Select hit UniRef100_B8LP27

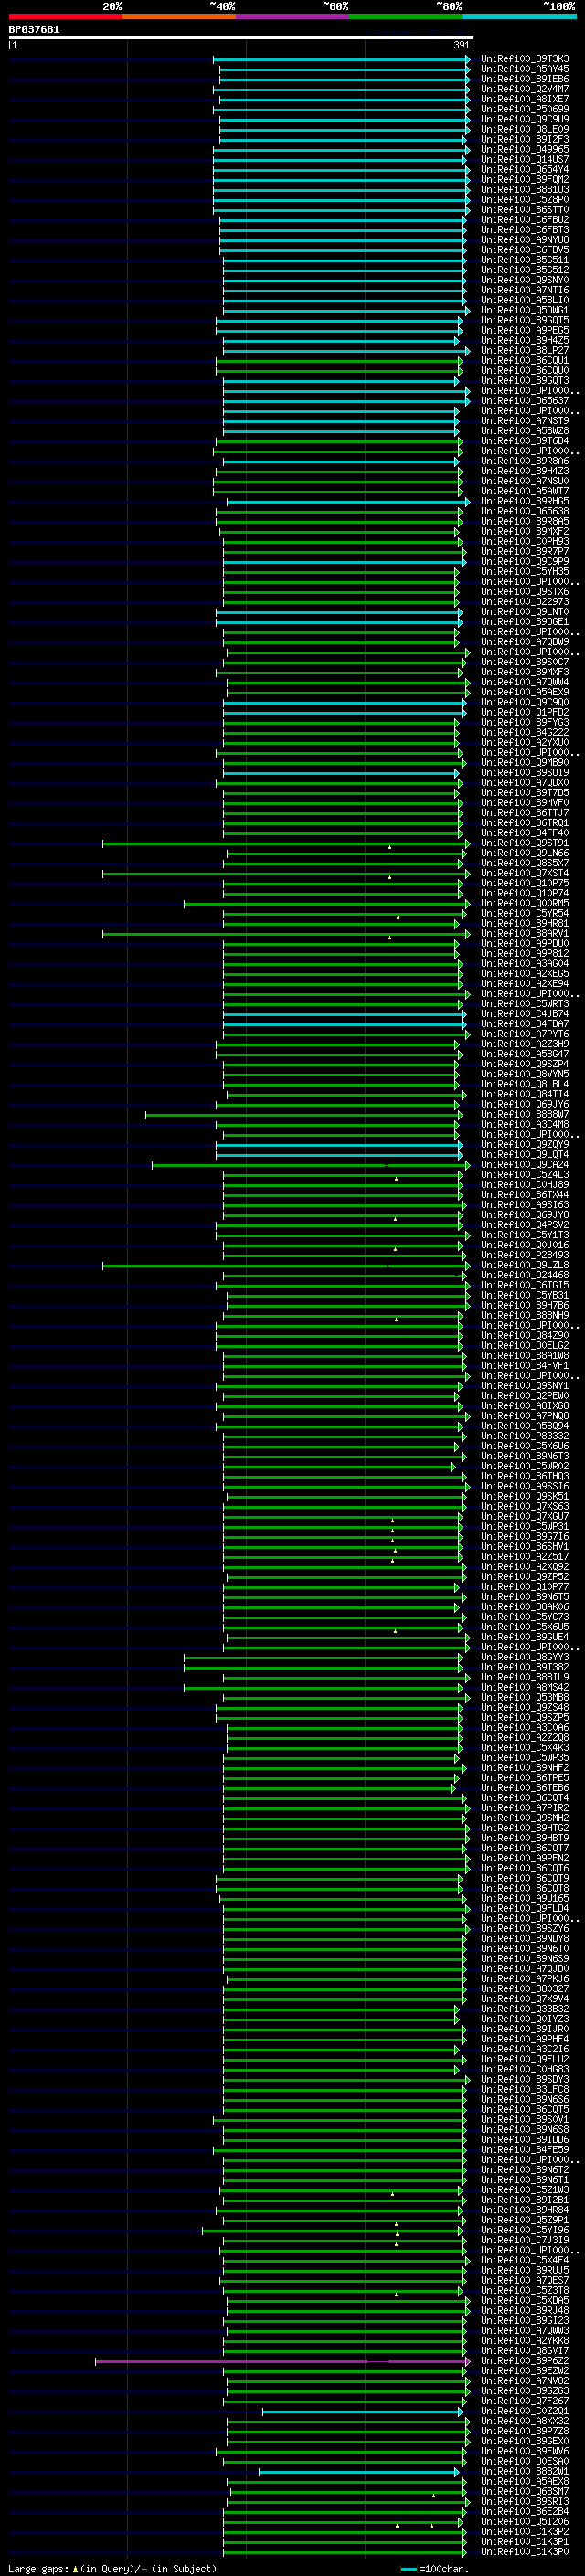525,350
